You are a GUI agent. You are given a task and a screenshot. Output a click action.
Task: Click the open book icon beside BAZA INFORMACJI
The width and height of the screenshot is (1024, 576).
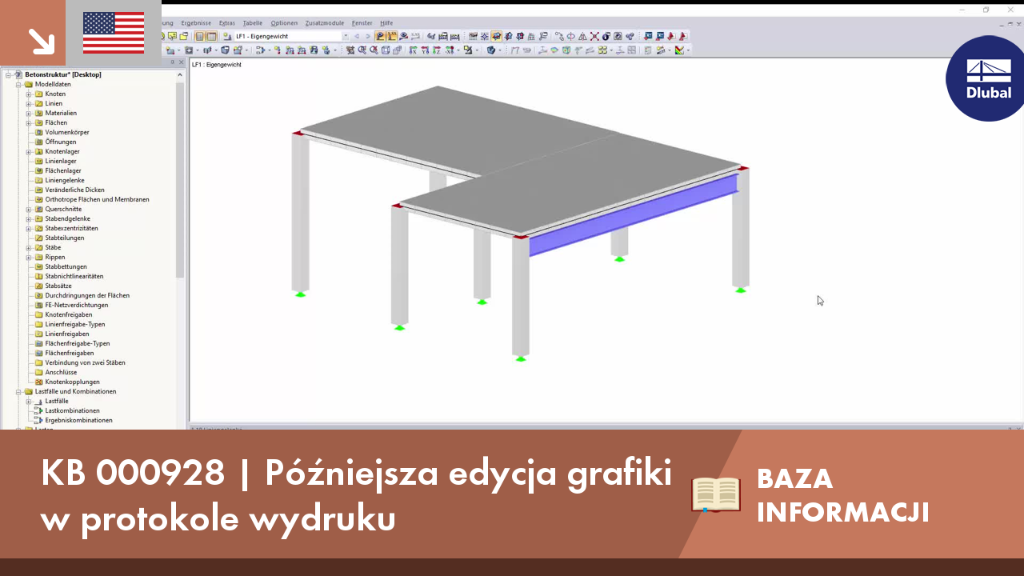pyautogui.click(x=716, y=494)
